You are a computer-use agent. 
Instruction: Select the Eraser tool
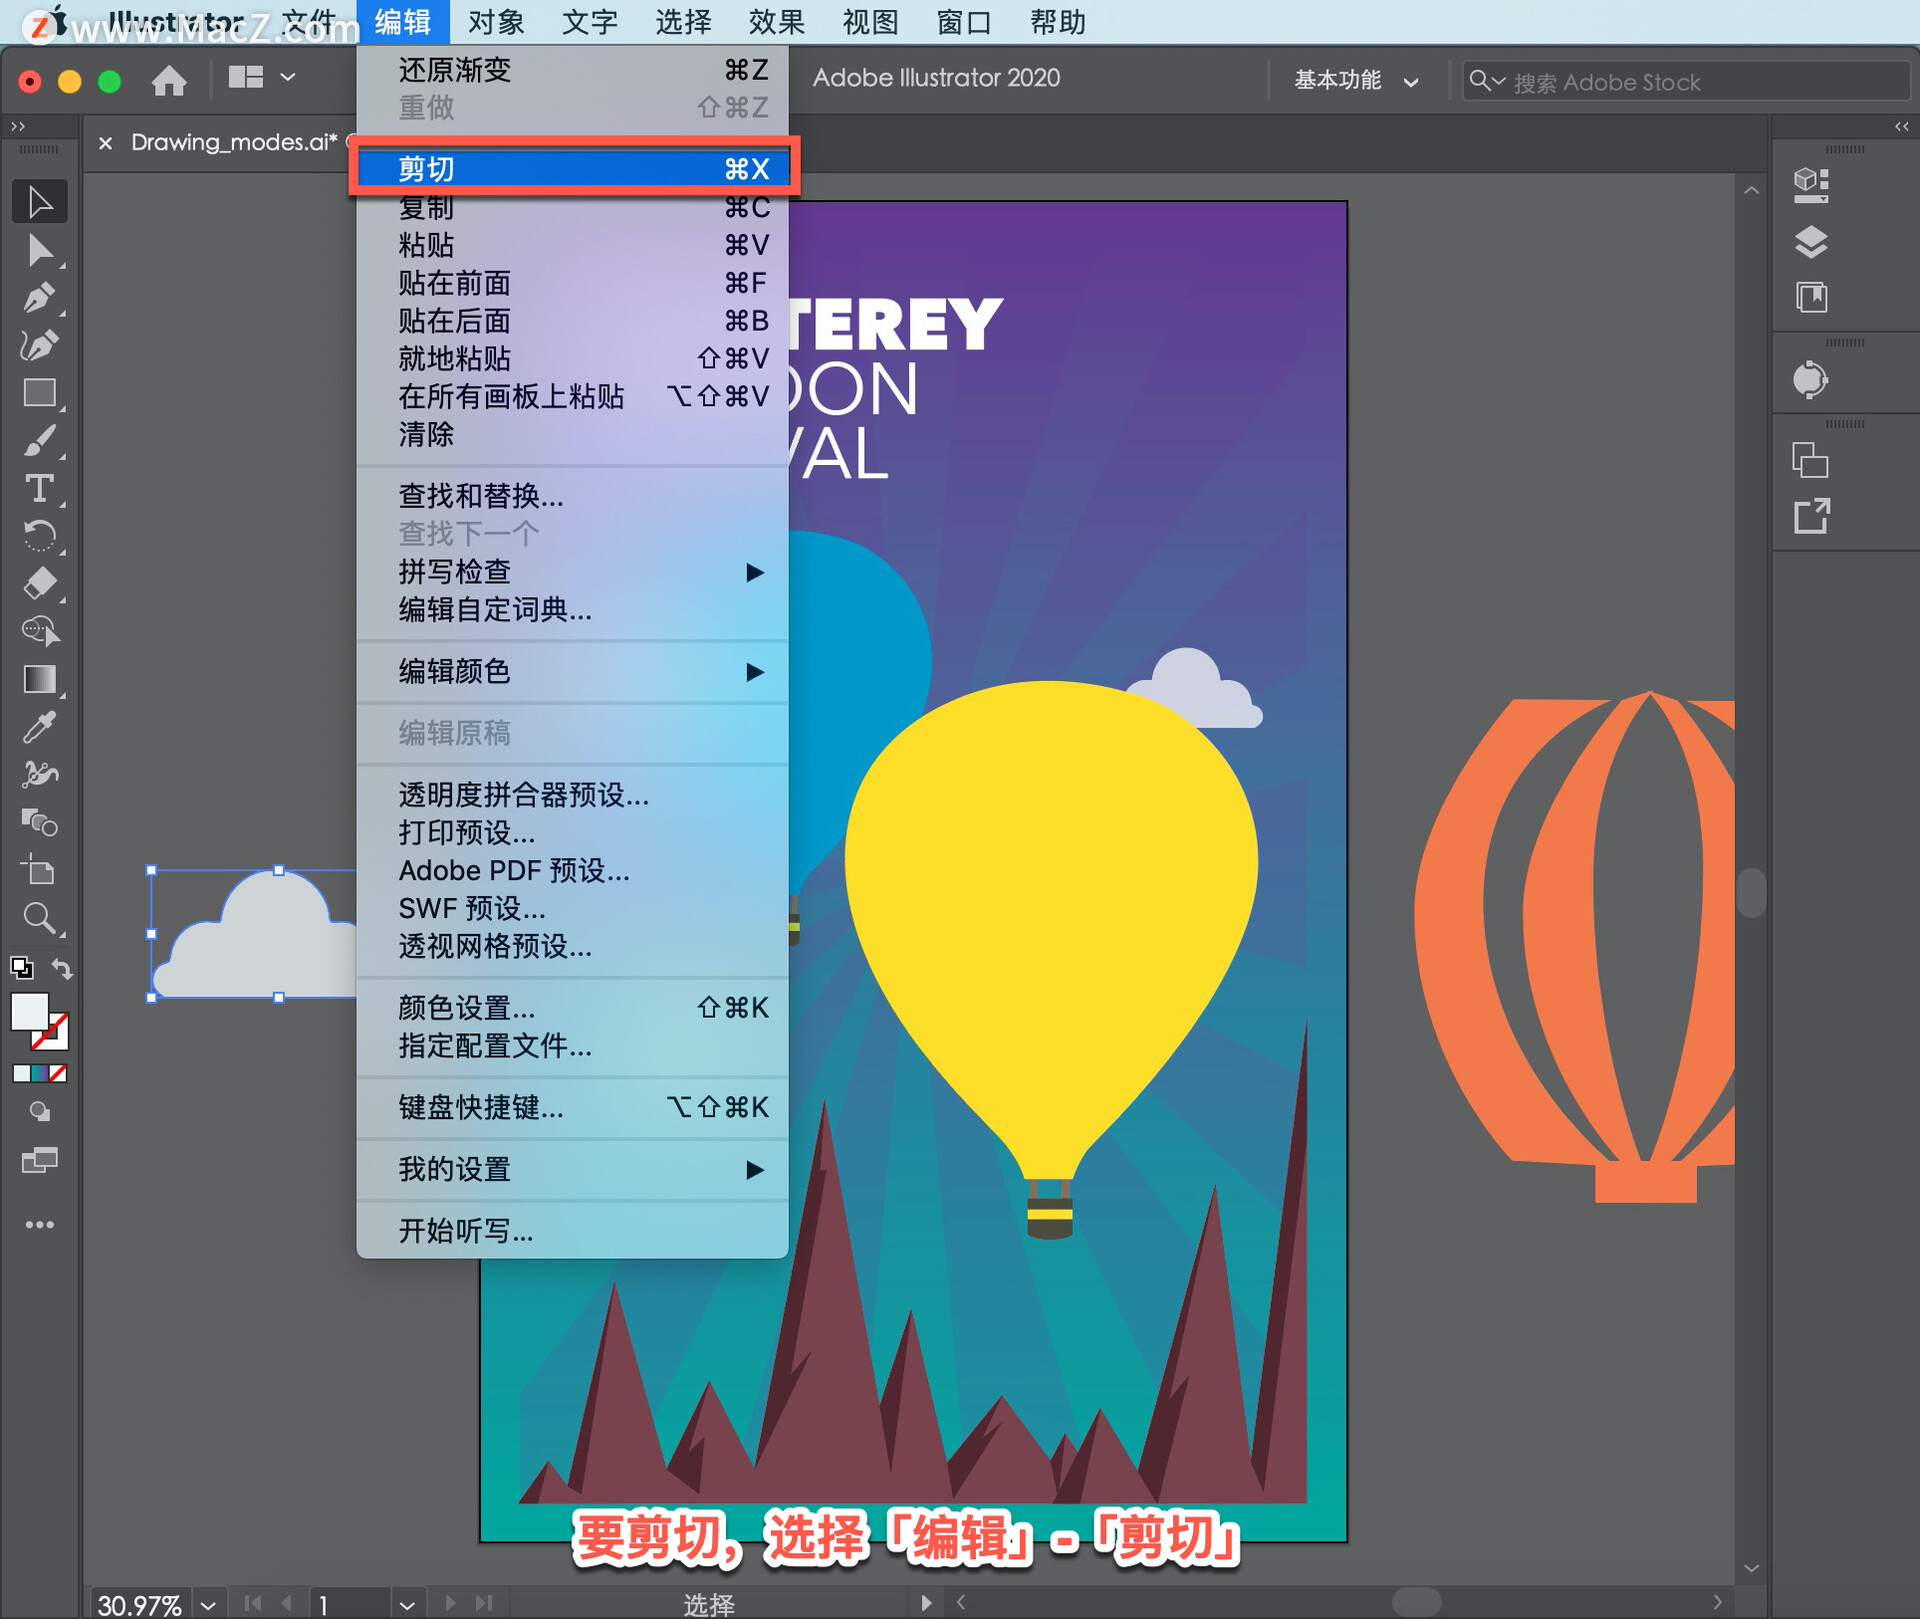[x=39, y=583]
